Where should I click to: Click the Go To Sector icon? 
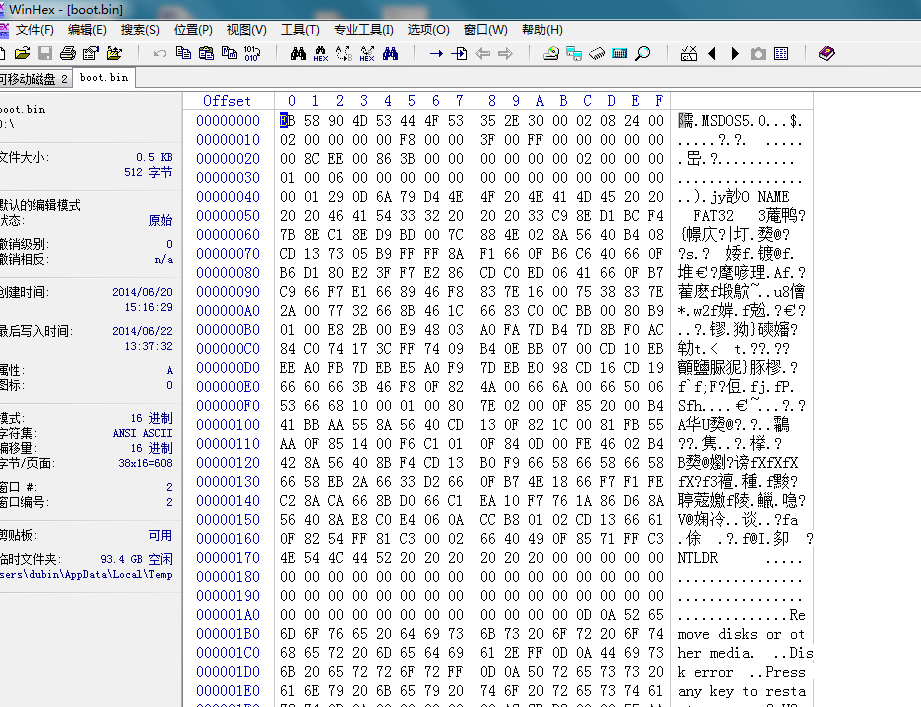459,53
